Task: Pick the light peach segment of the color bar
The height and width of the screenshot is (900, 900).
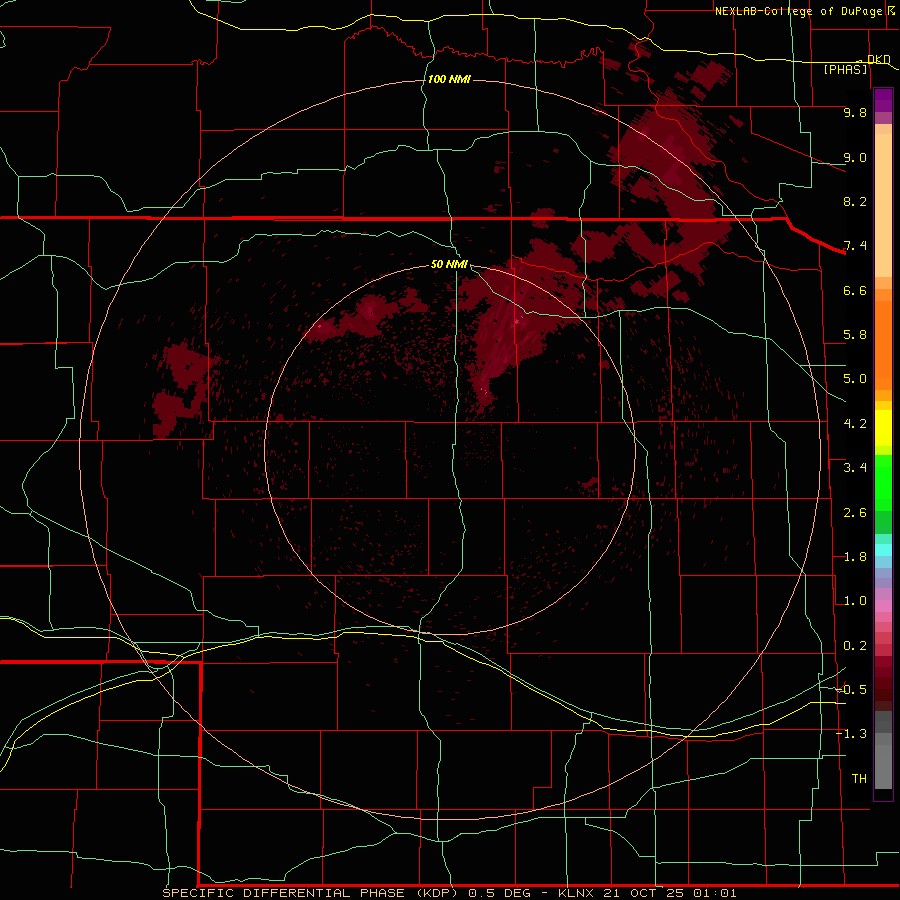Action: click(x=883, y=205)
